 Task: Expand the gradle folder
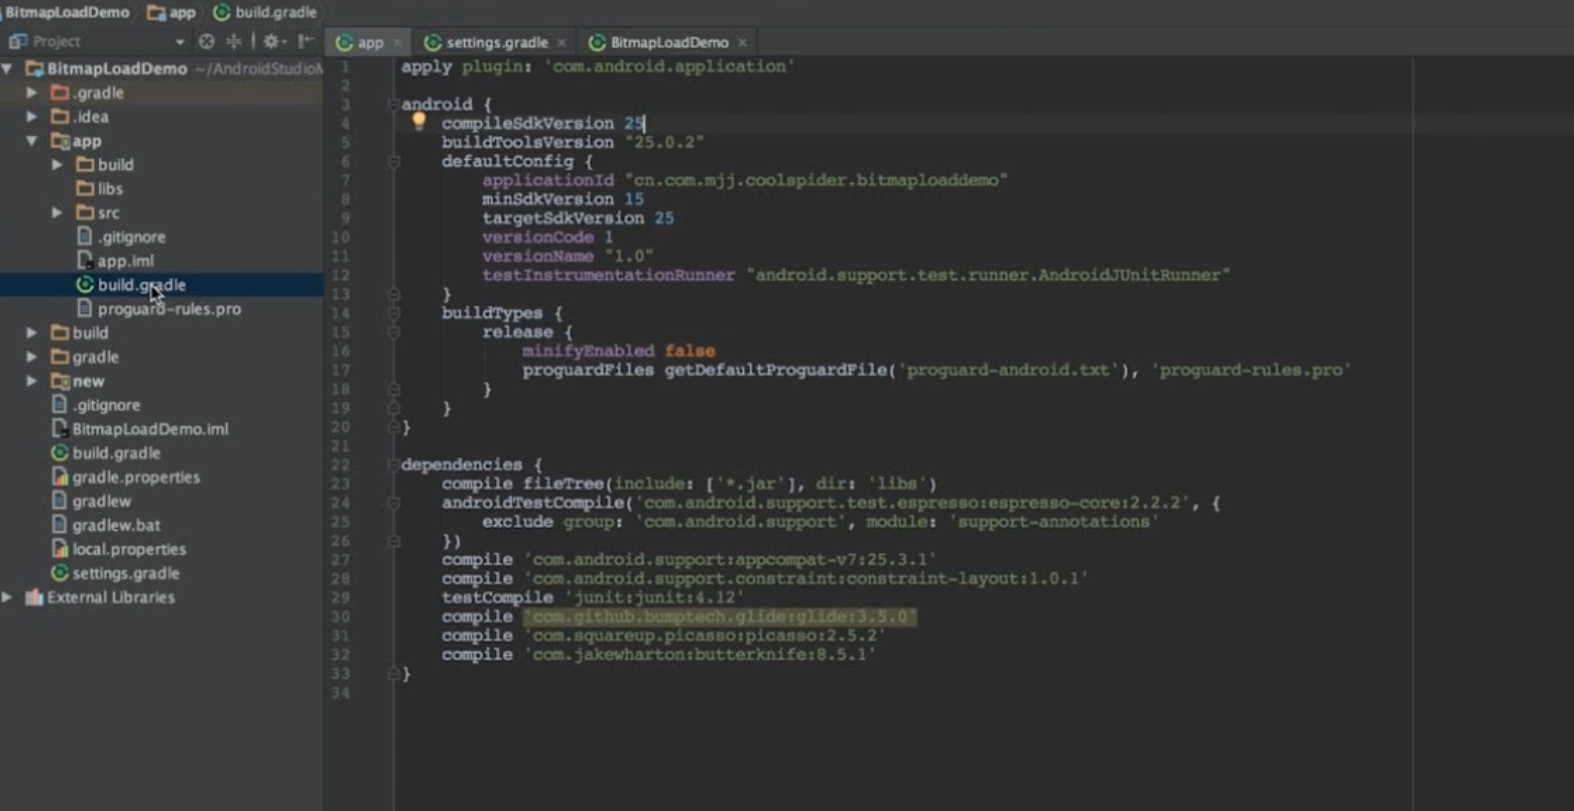coord(32,357)
